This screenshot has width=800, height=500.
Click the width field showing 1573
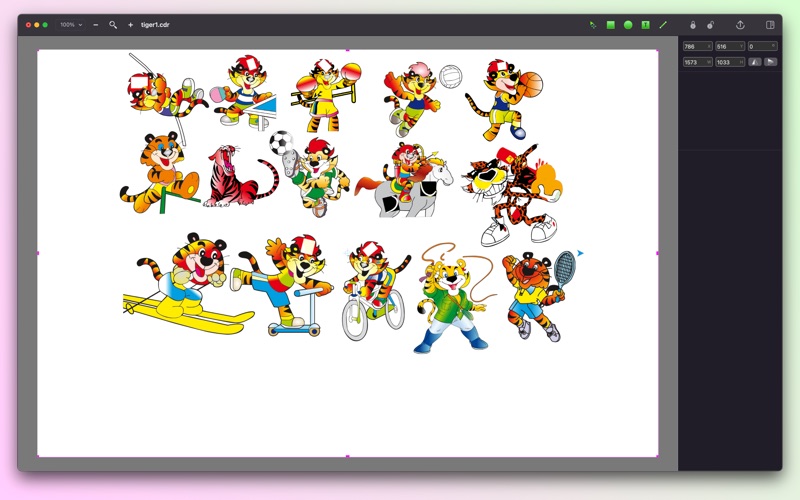tap(697, 62)
